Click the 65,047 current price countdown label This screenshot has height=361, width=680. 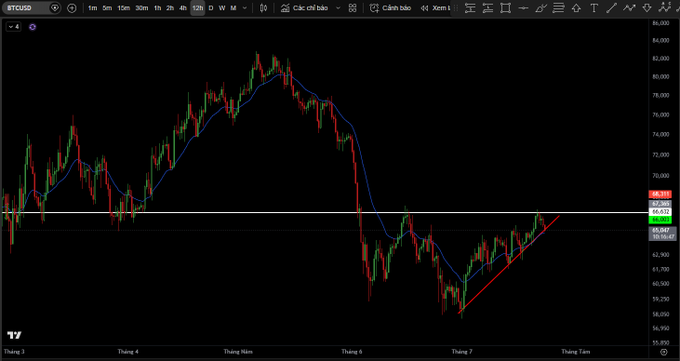click(662, 233)
